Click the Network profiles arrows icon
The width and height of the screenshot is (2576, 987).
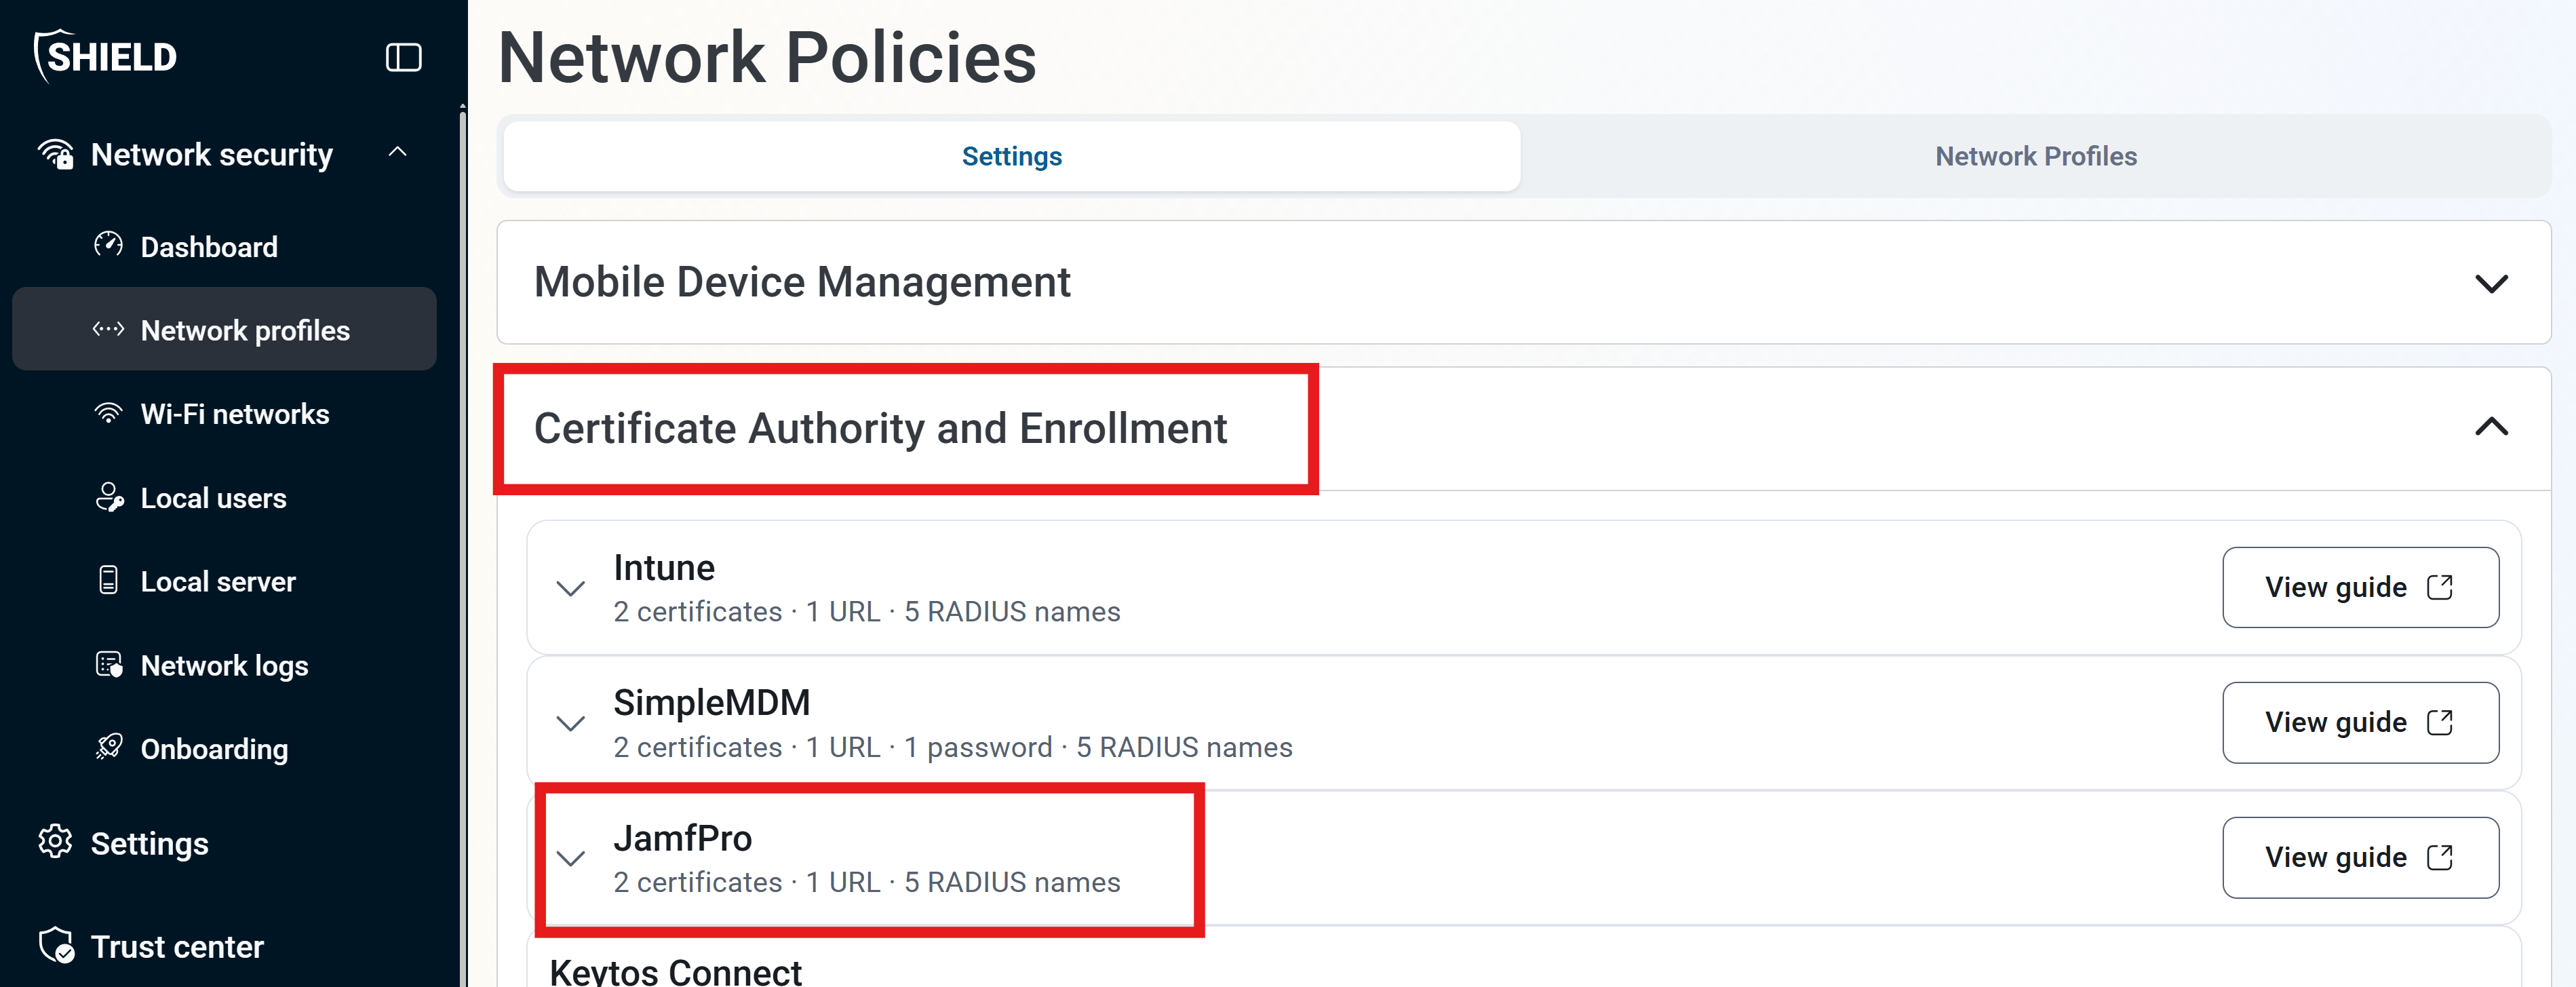[108, 329]
